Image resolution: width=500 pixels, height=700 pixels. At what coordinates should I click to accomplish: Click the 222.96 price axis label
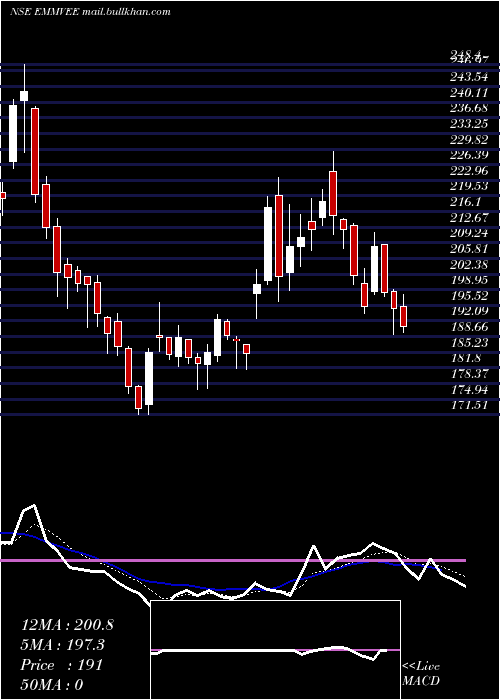pos(469,171)
